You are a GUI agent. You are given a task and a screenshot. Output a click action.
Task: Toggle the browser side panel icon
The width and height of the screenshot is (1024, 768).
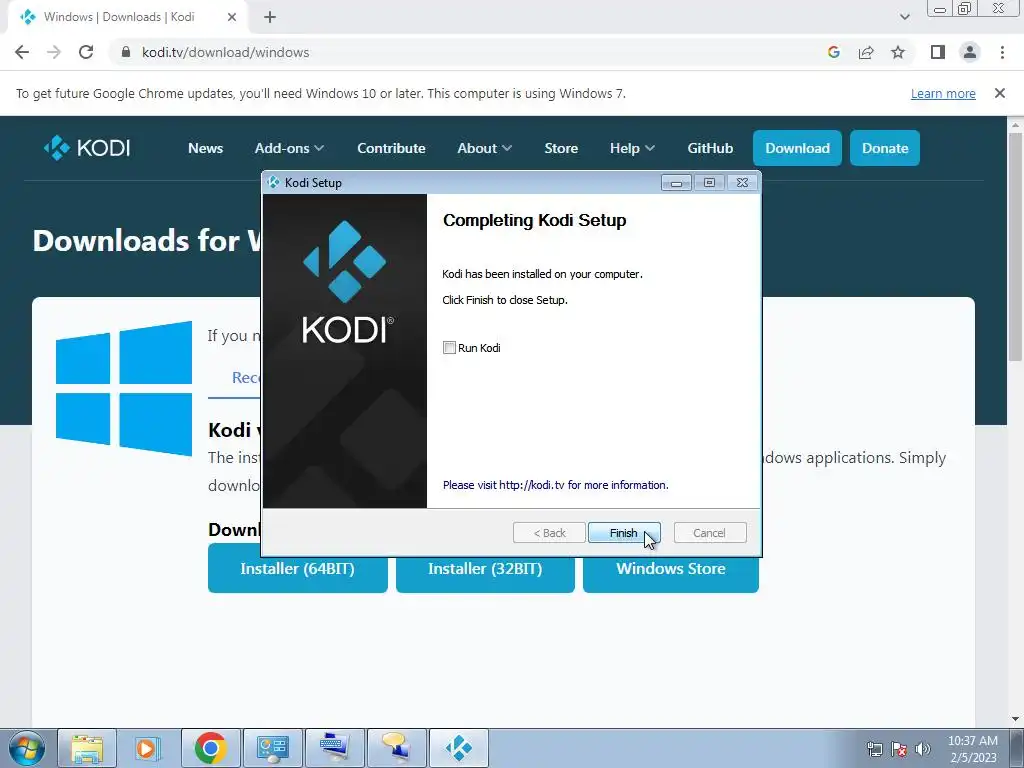tap(938, 52)
